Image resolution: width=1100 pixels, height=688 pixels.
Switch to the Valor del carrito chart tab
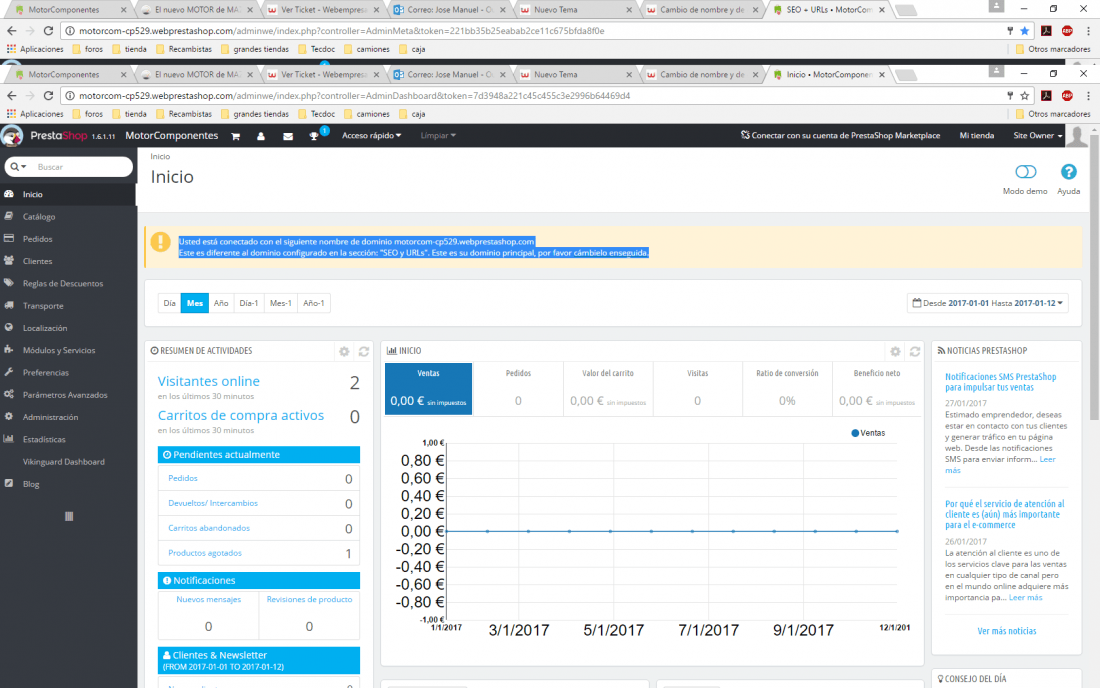click(x=608, y=389)
